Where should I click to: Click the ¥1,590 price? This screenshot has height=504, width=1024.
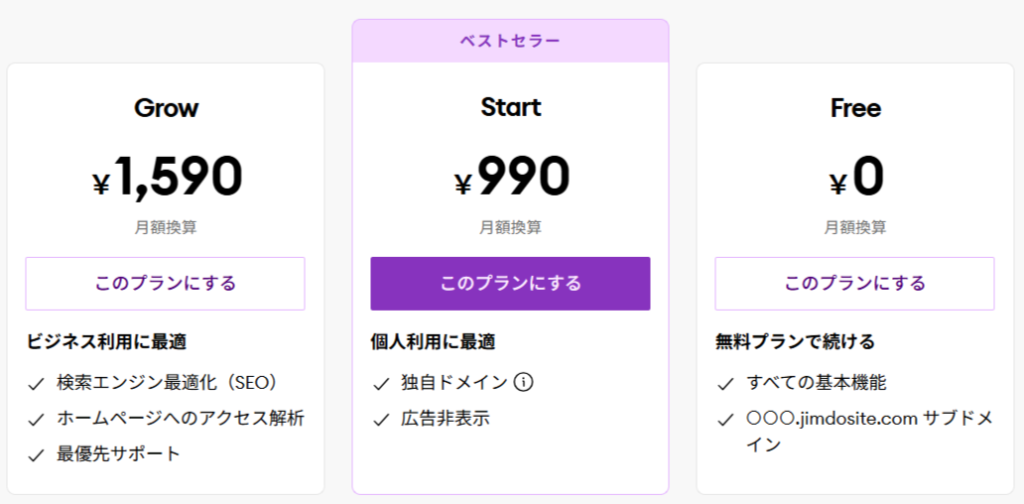(x=167, y=177)
